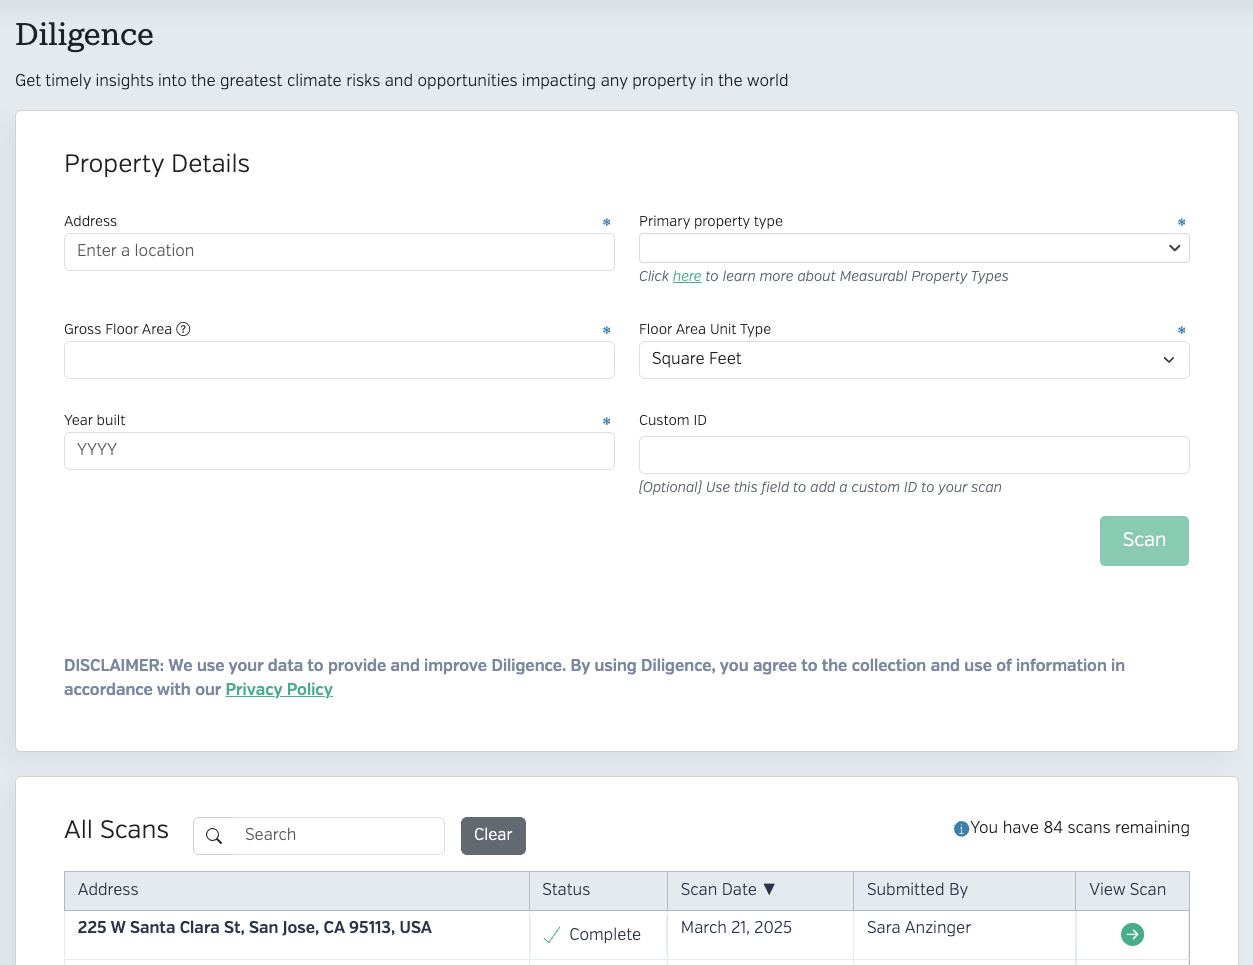Click the 'Property Details' heading
Viewport: 1253px width, 965px height.
[x=157, y=164]
